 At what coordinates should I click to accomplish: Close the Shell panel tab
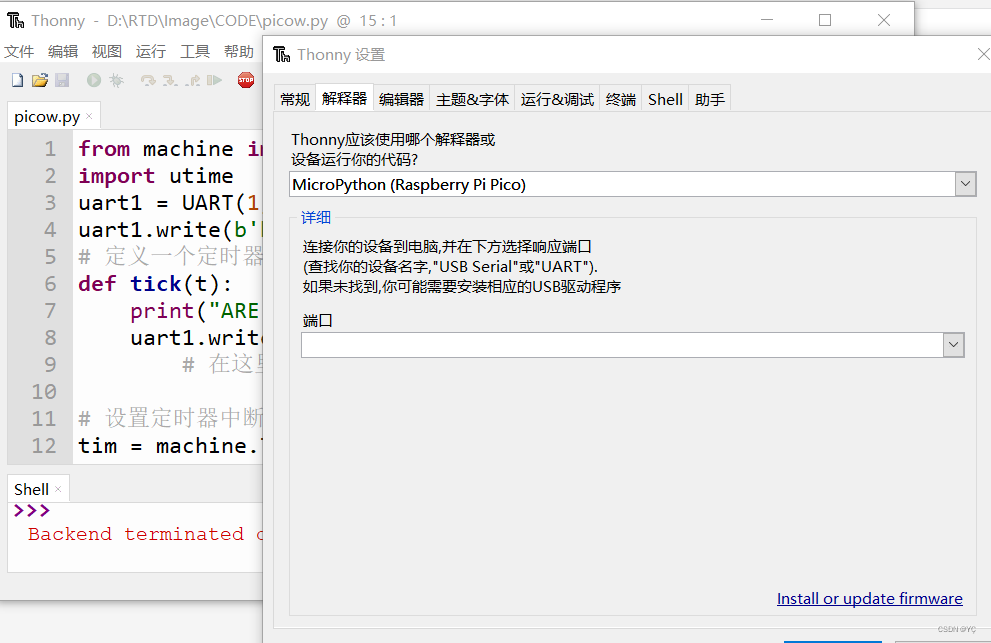click(x=58, y=489)
